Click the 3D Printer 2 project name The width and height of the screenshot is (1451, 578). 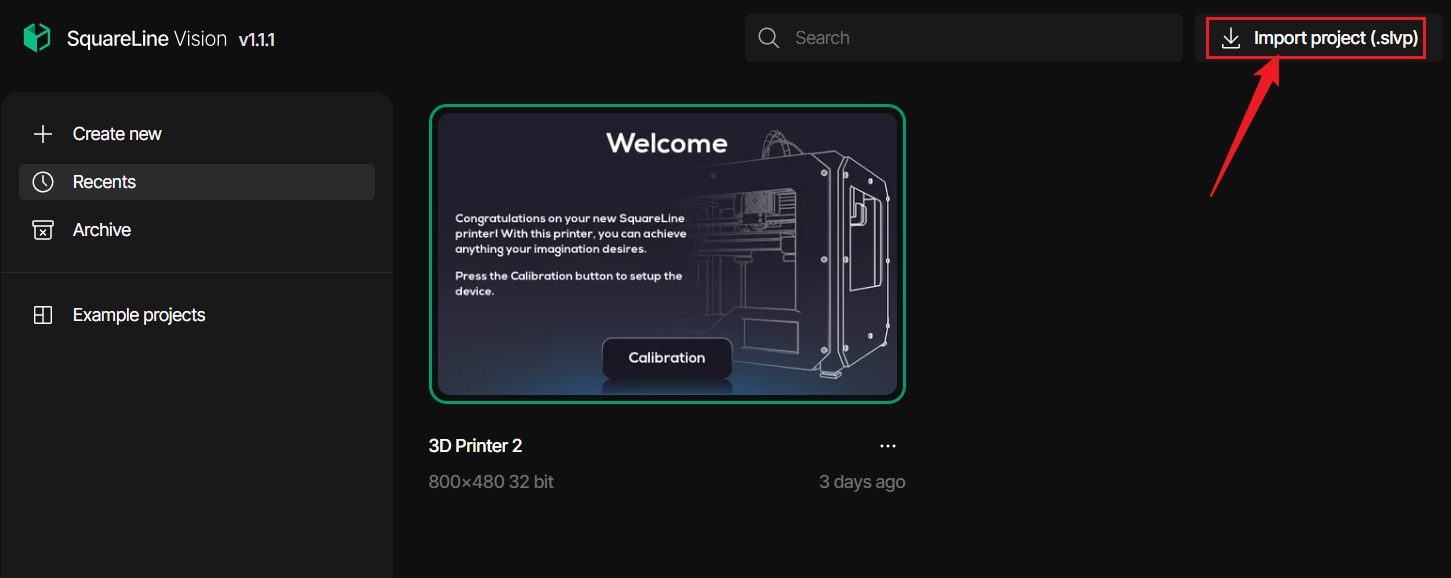pos(475,446)
